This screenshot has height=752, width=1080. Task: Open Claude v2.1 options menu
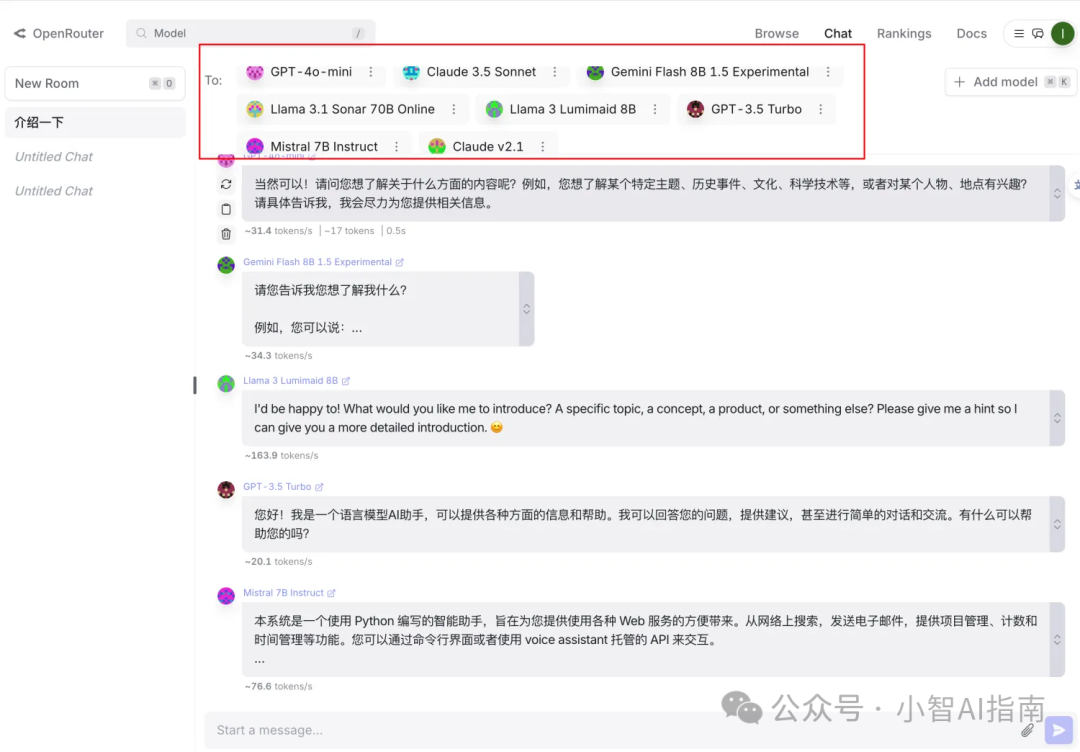[543, 146]
